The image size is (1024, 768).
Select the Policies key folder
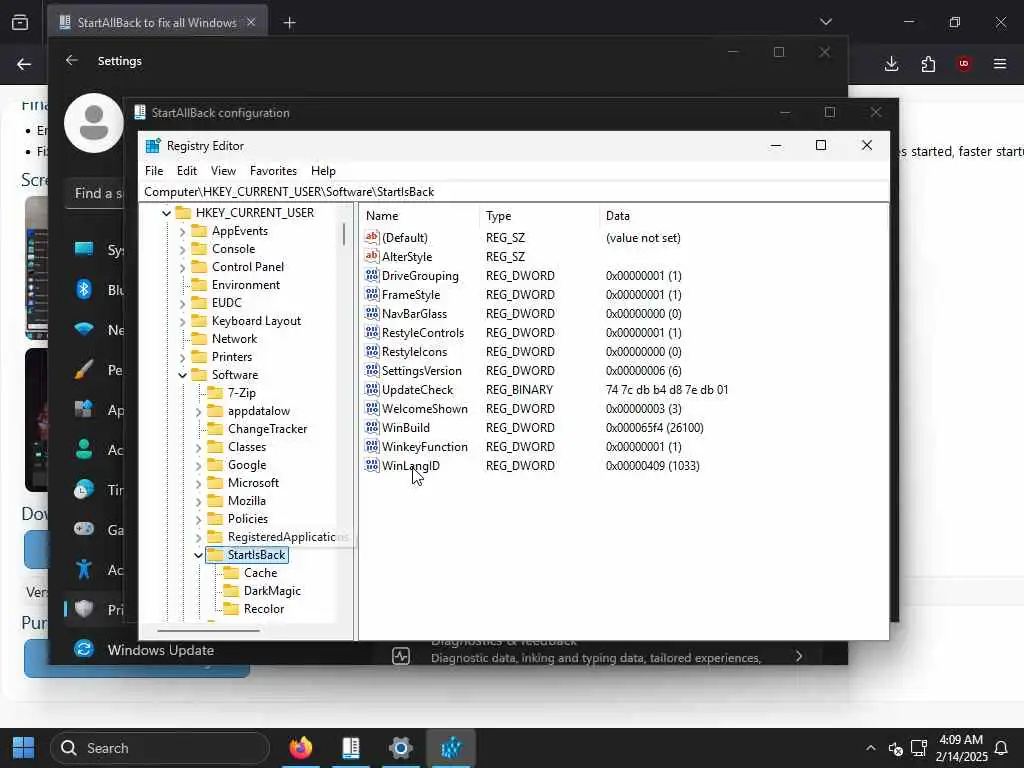pyautogui.click(x=248, y=519)
